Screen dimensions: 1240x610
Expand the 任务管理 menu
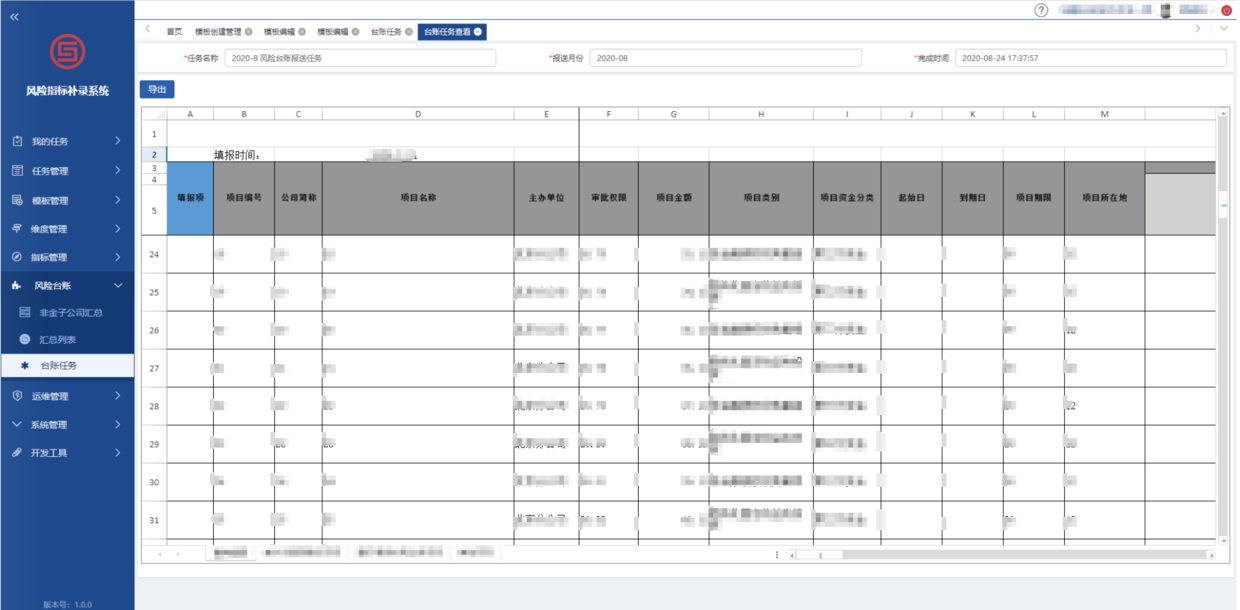[118, 171]
